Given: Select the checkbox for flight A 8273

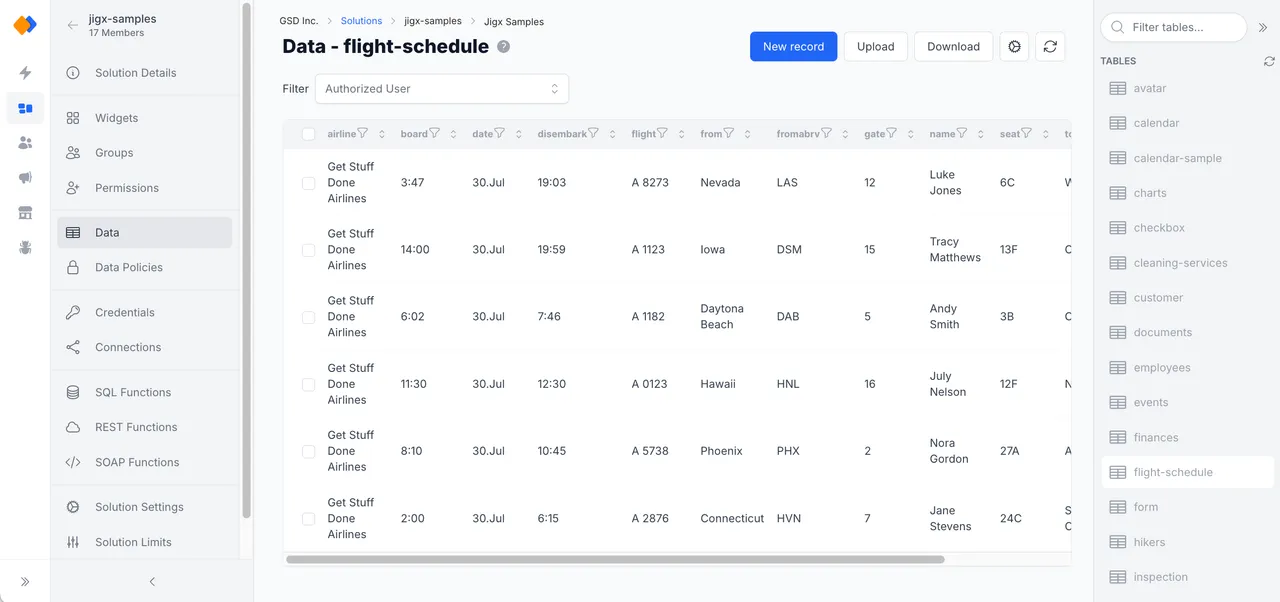Looking at the screenshot, I should [308, 183].
